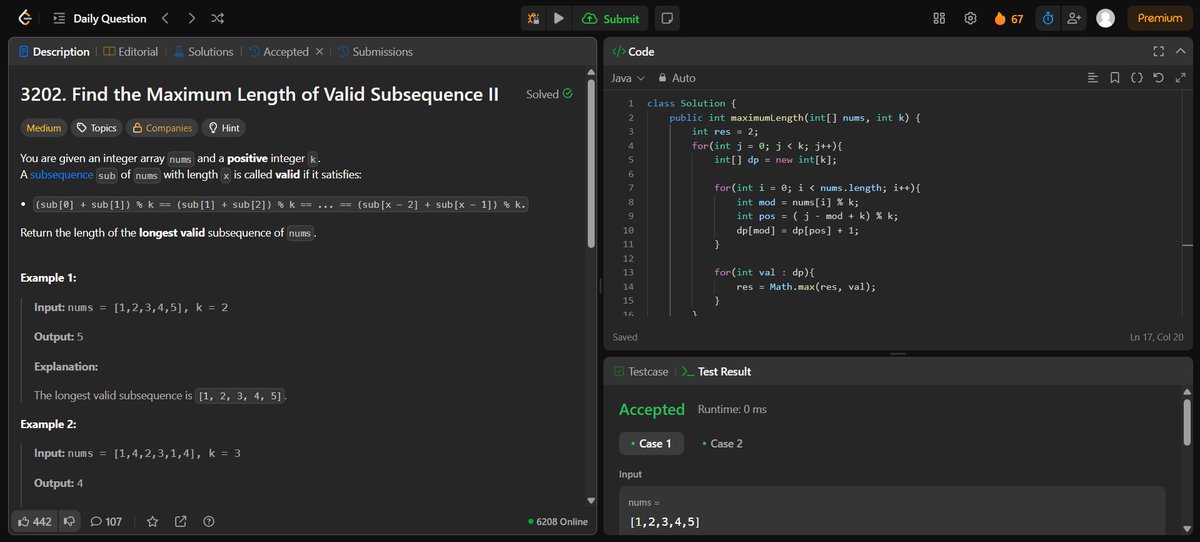Select Case 2

pos(722,443)
